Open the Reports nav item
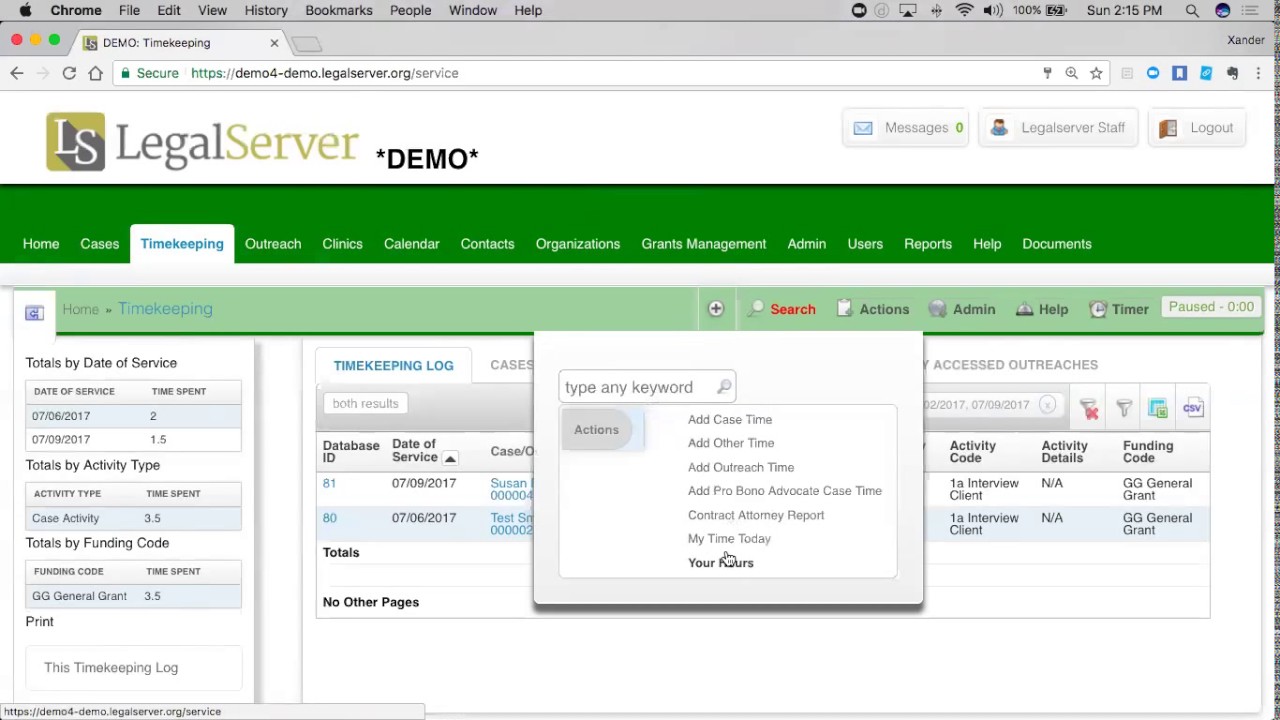The image size is (1280, 720). [928, 244]
